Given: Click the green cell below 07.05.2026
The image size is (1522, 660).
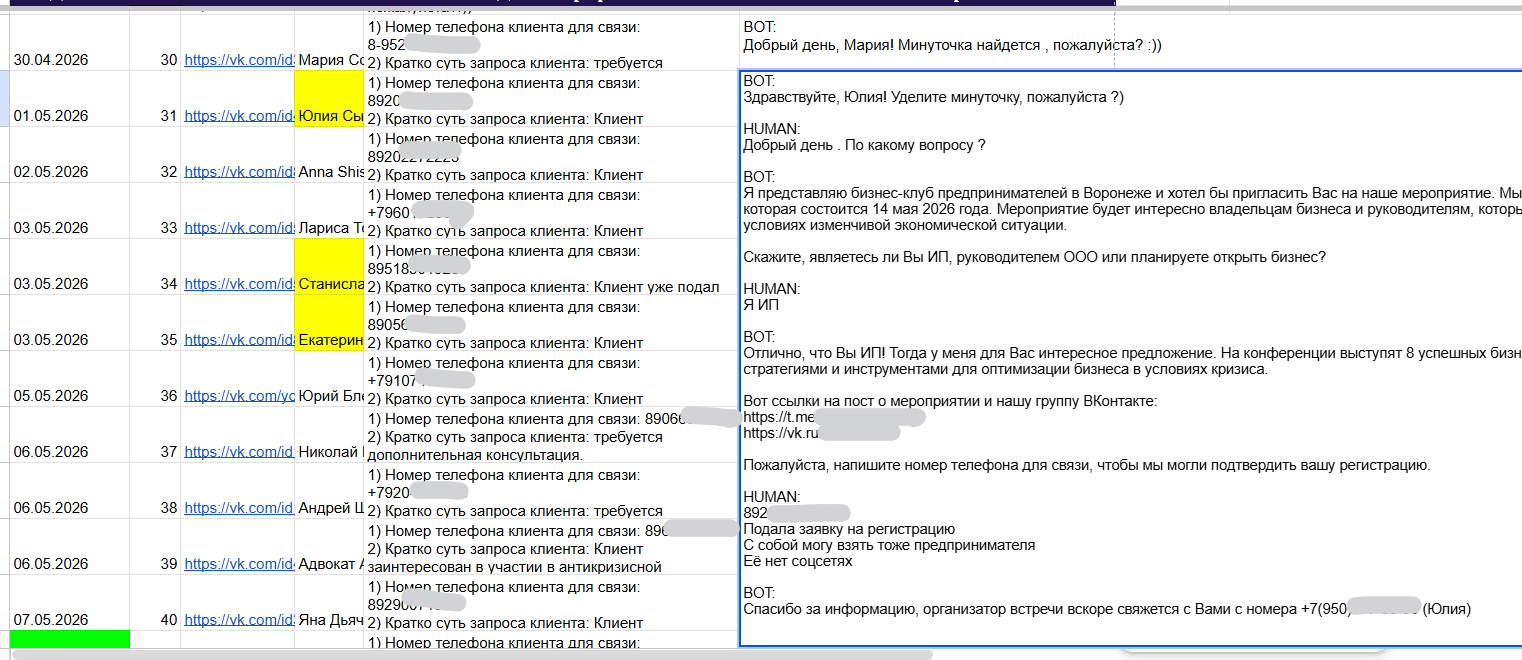Looking at the screenshot, I should [x=69, y=639].
